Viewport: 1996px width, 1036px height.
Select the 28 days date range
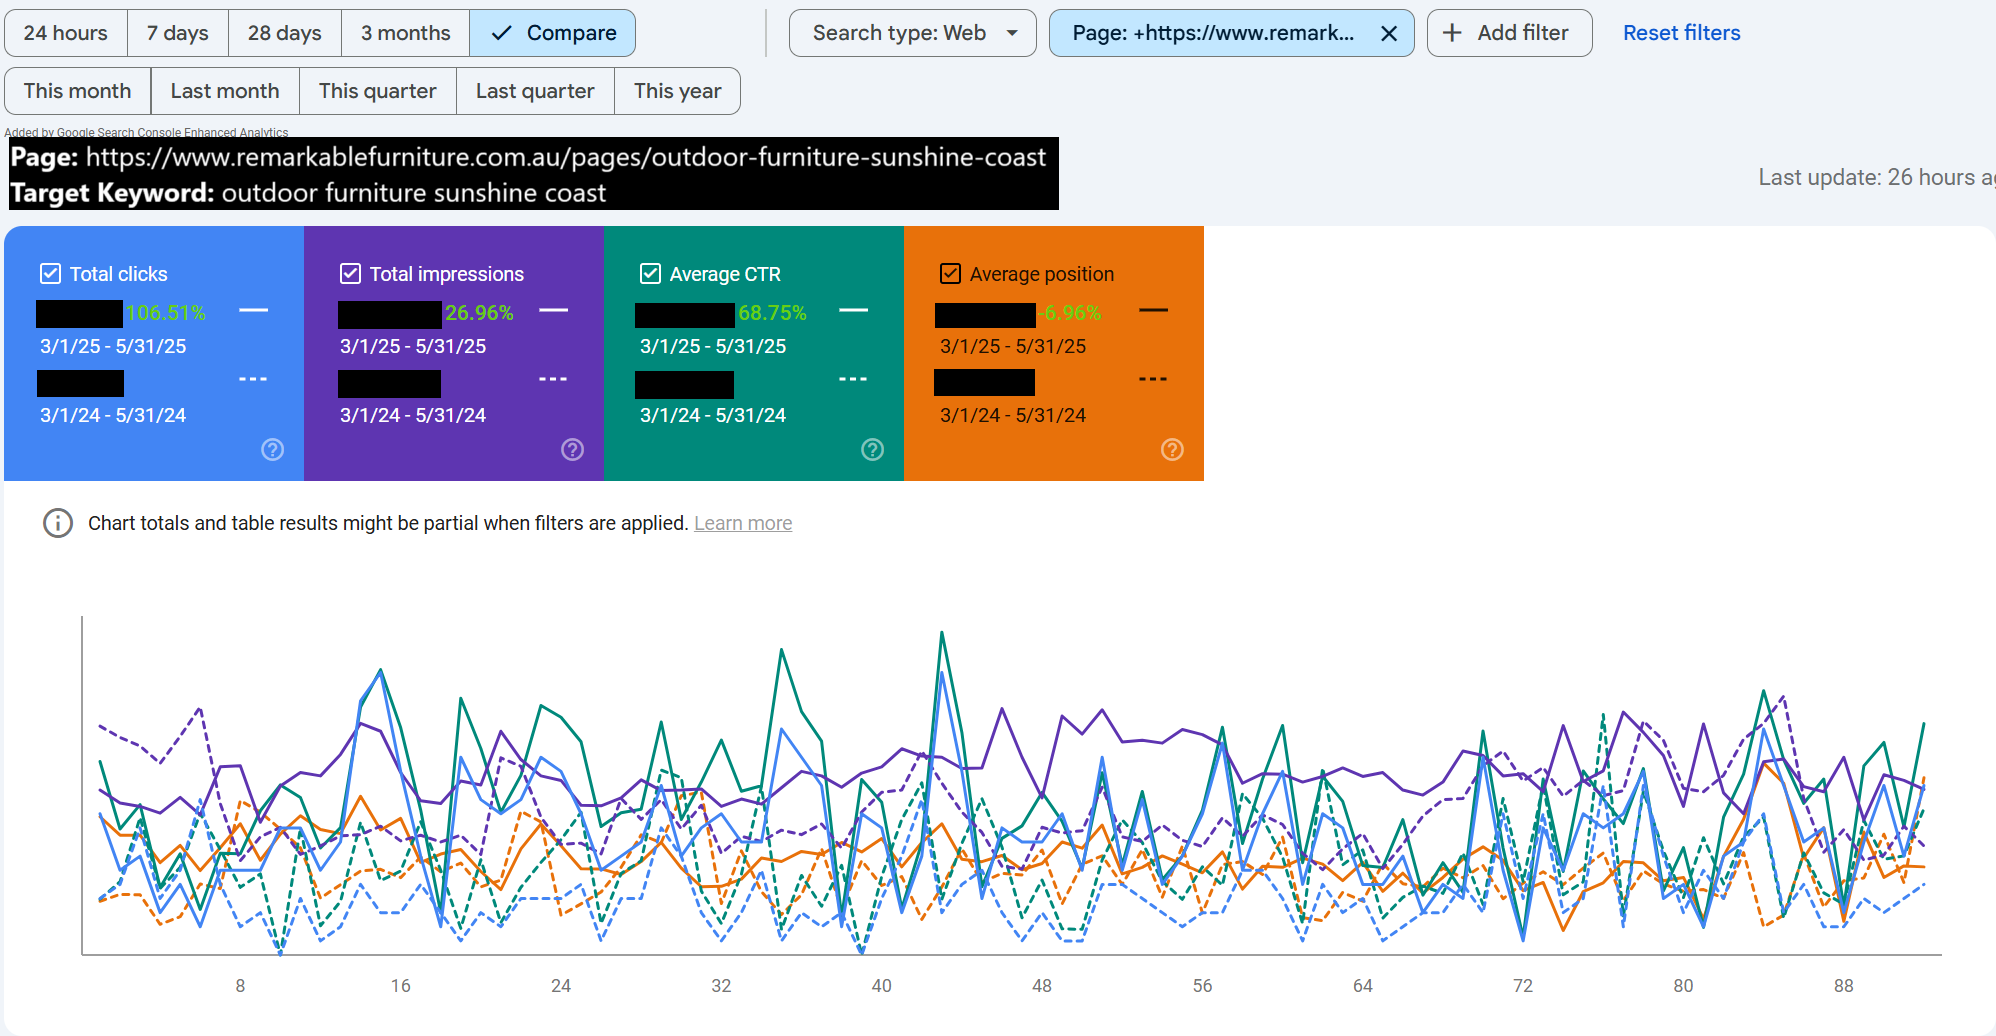pyautogui.click(x=284, y=33)
